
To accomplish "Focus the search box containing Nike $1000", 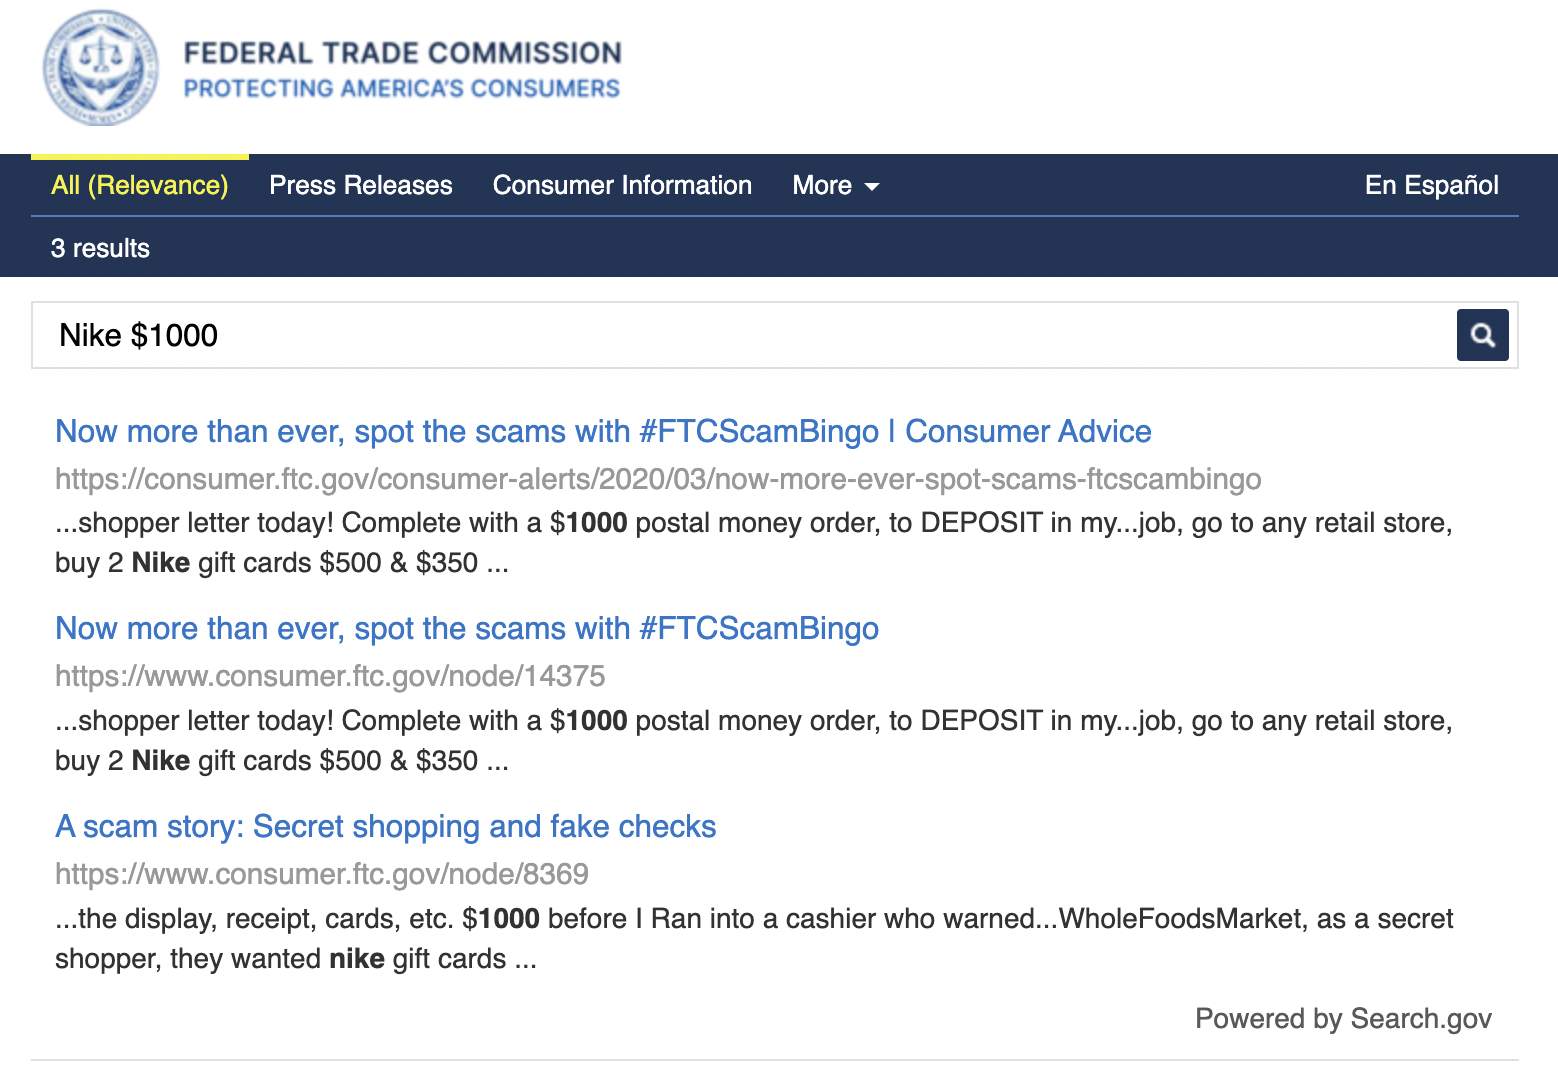I will (740, 335).
